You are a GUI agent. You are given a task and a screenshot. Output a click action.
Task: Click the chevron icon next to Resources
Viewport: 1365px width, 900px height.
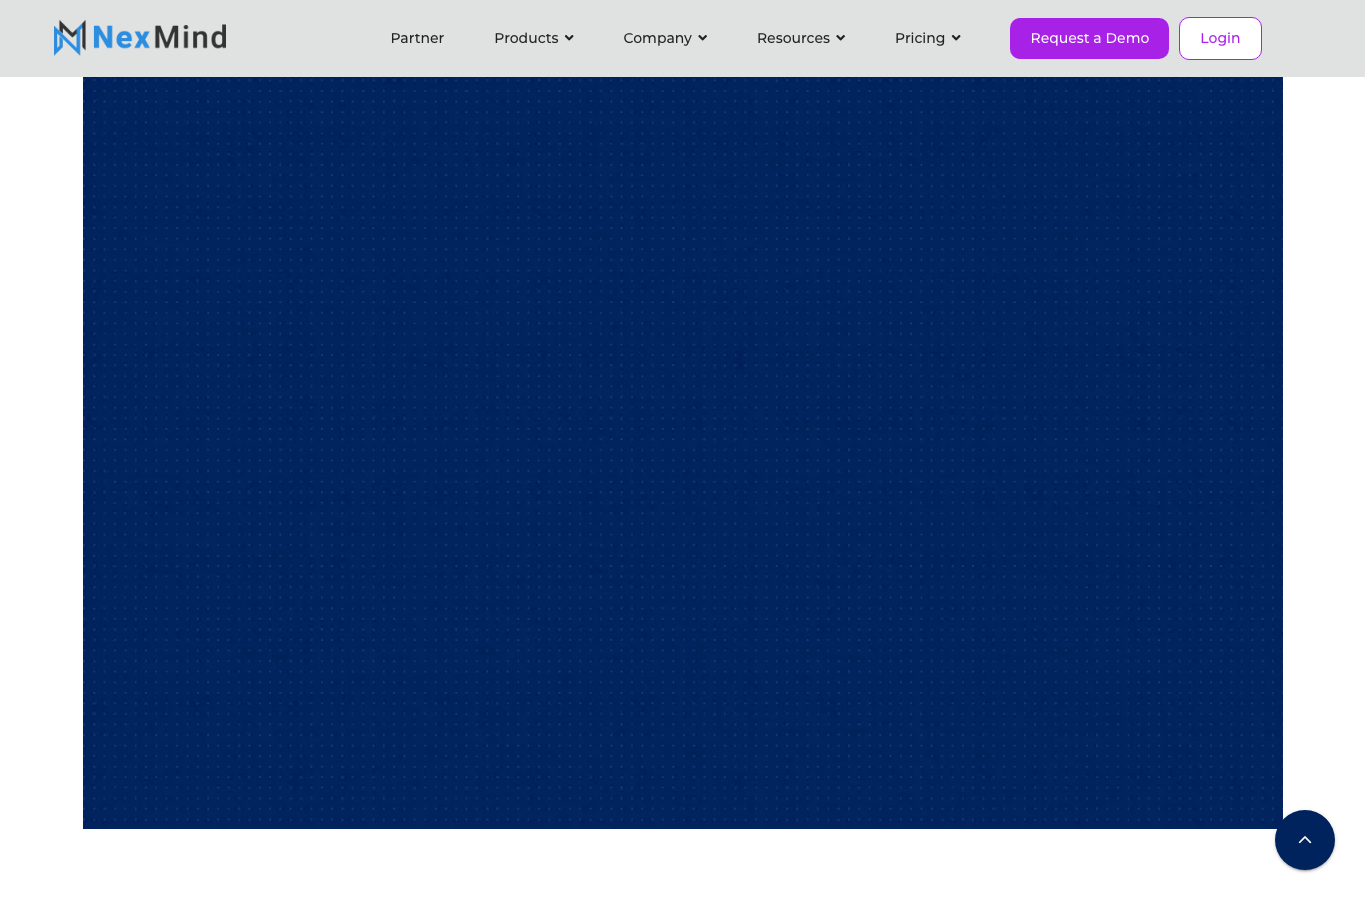[x=840, y=38]
